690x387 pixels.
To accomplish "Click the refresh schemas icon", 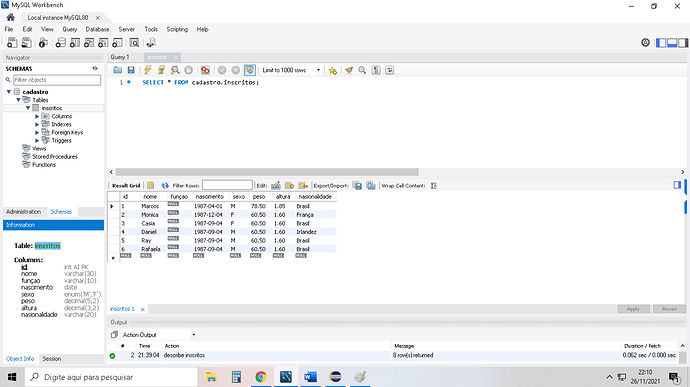I will coord(95,68).
